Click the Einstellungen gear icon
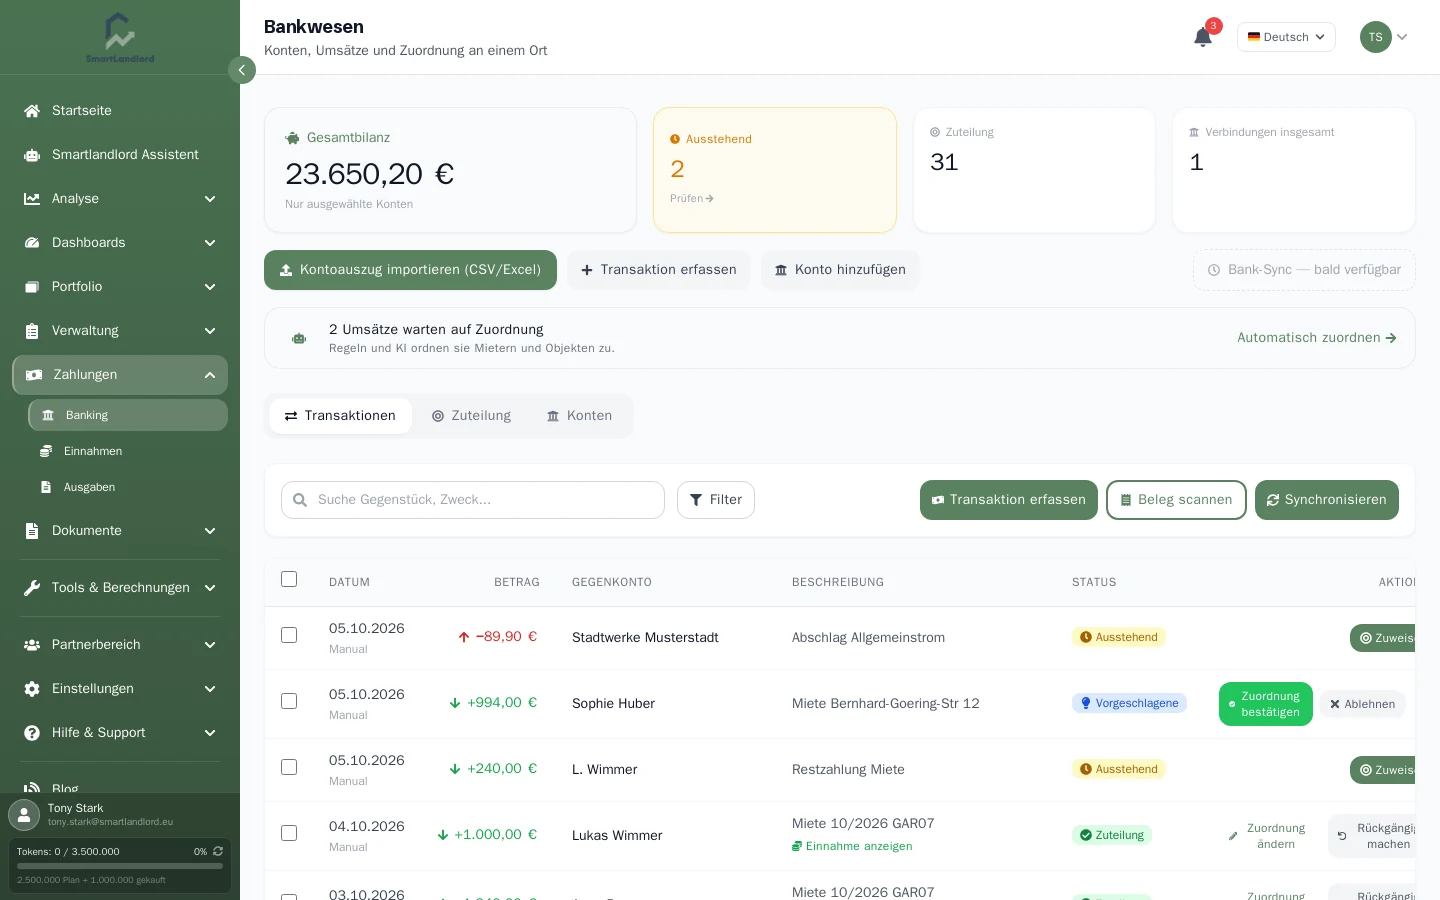 [32, 689]
